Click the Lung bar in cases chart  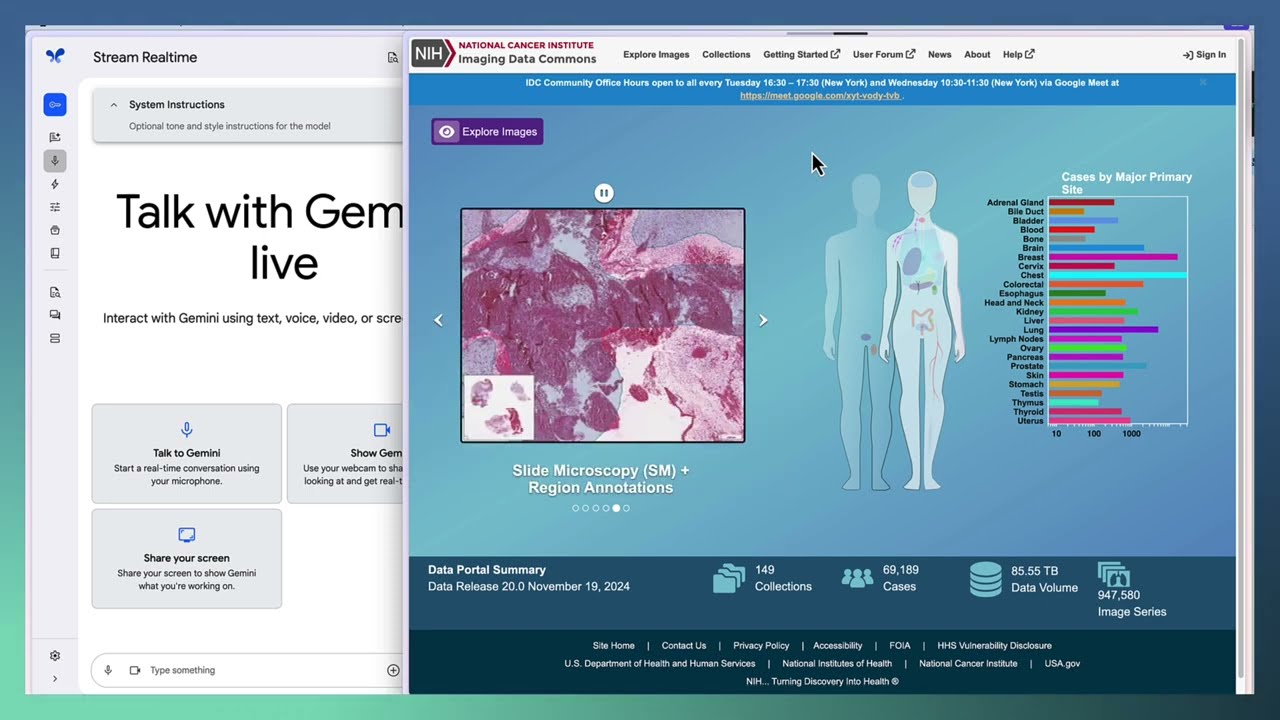click(1103, 329)
